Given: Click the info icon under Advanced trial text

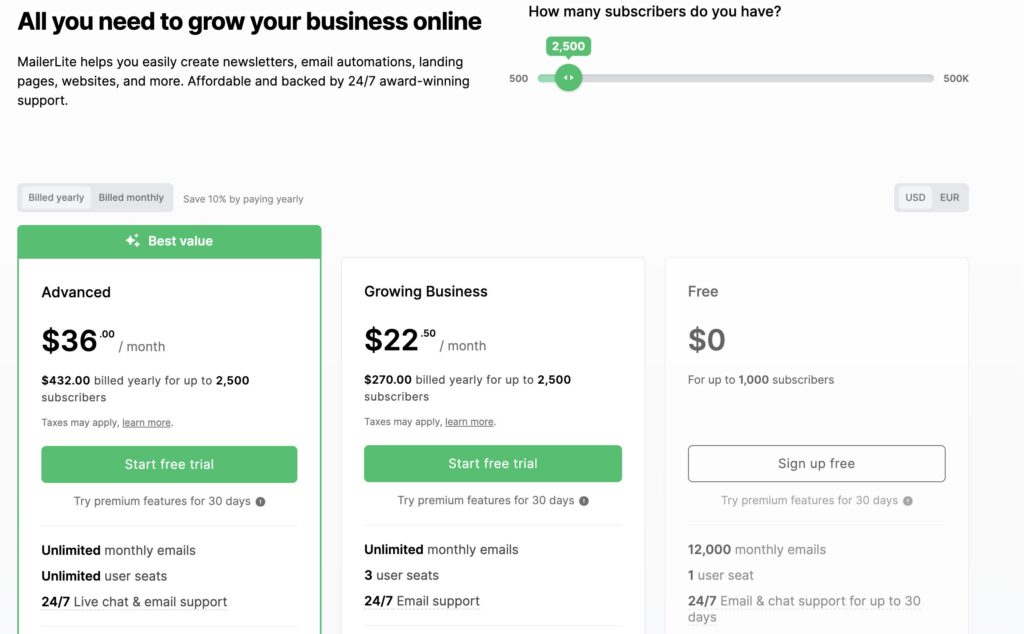Looking at the screenshot, I should [261, 501].
